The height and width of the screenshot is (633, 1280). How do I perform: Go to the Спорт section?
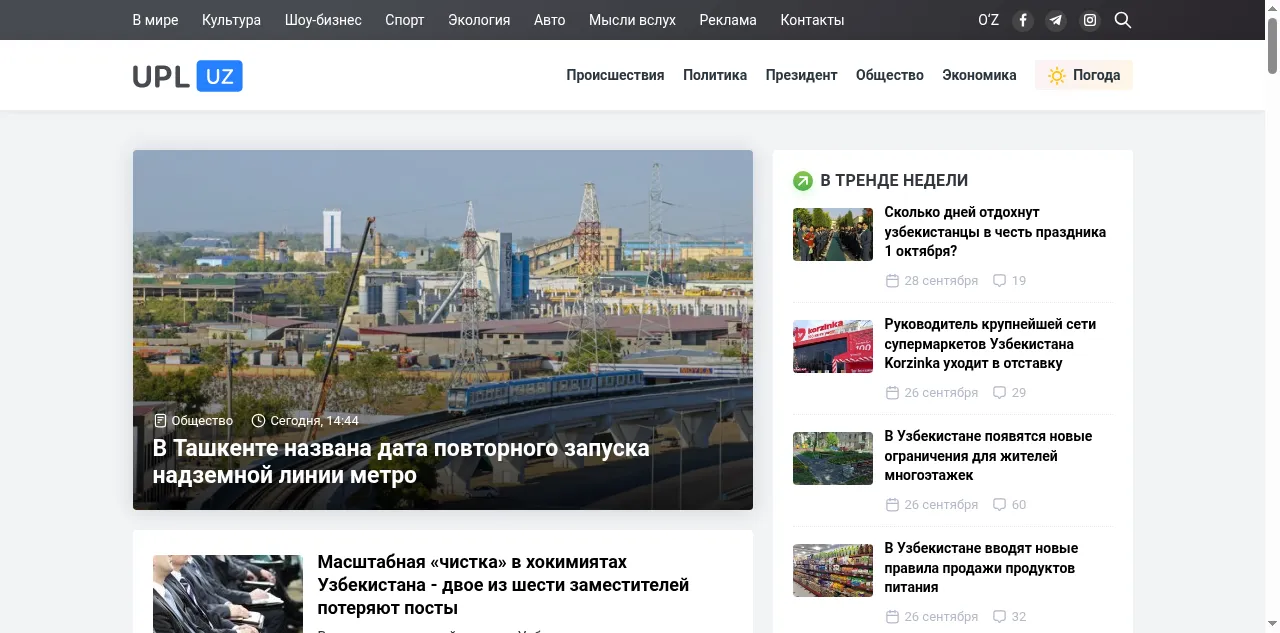pos(405,20)
